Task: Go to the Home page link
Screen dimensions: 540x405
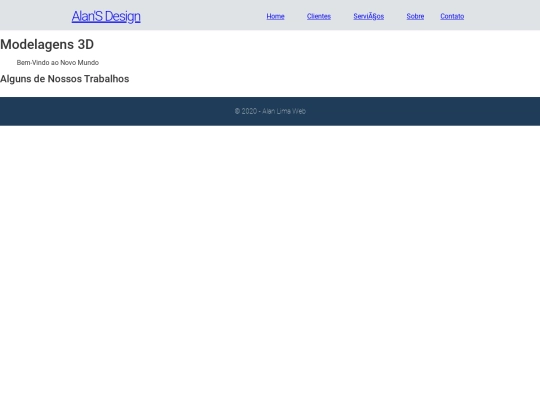Action: tap(276, 16)
